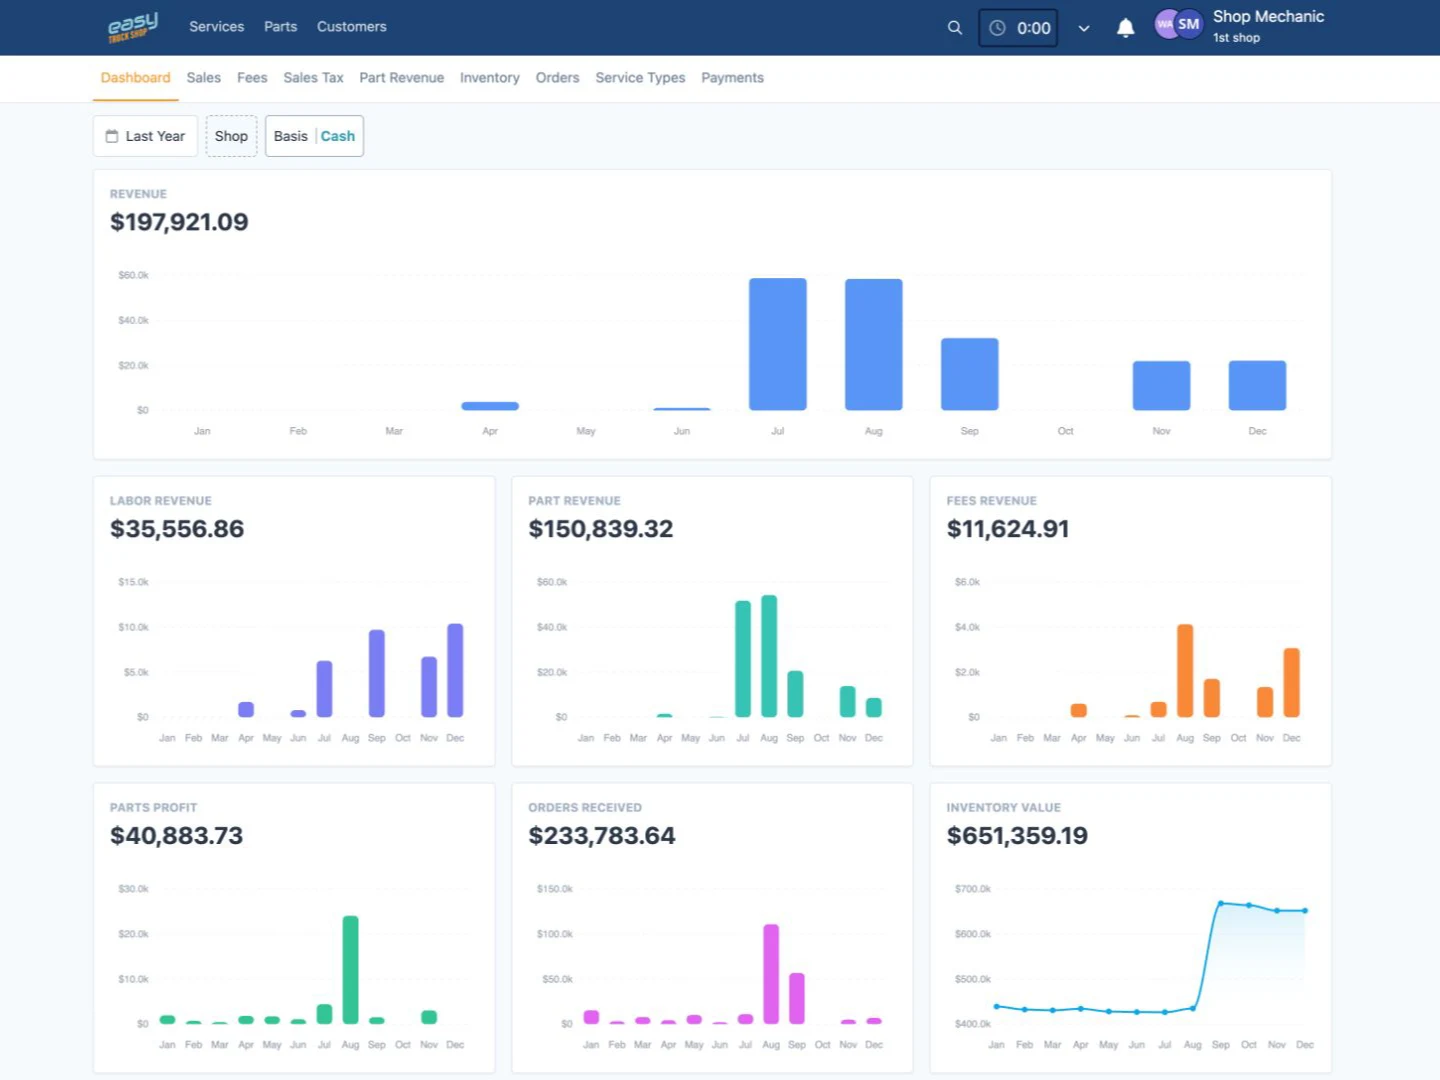Click the December bar in Labor Revenue
This screenshot has width=1440, height=1080.
coord(455,670)
